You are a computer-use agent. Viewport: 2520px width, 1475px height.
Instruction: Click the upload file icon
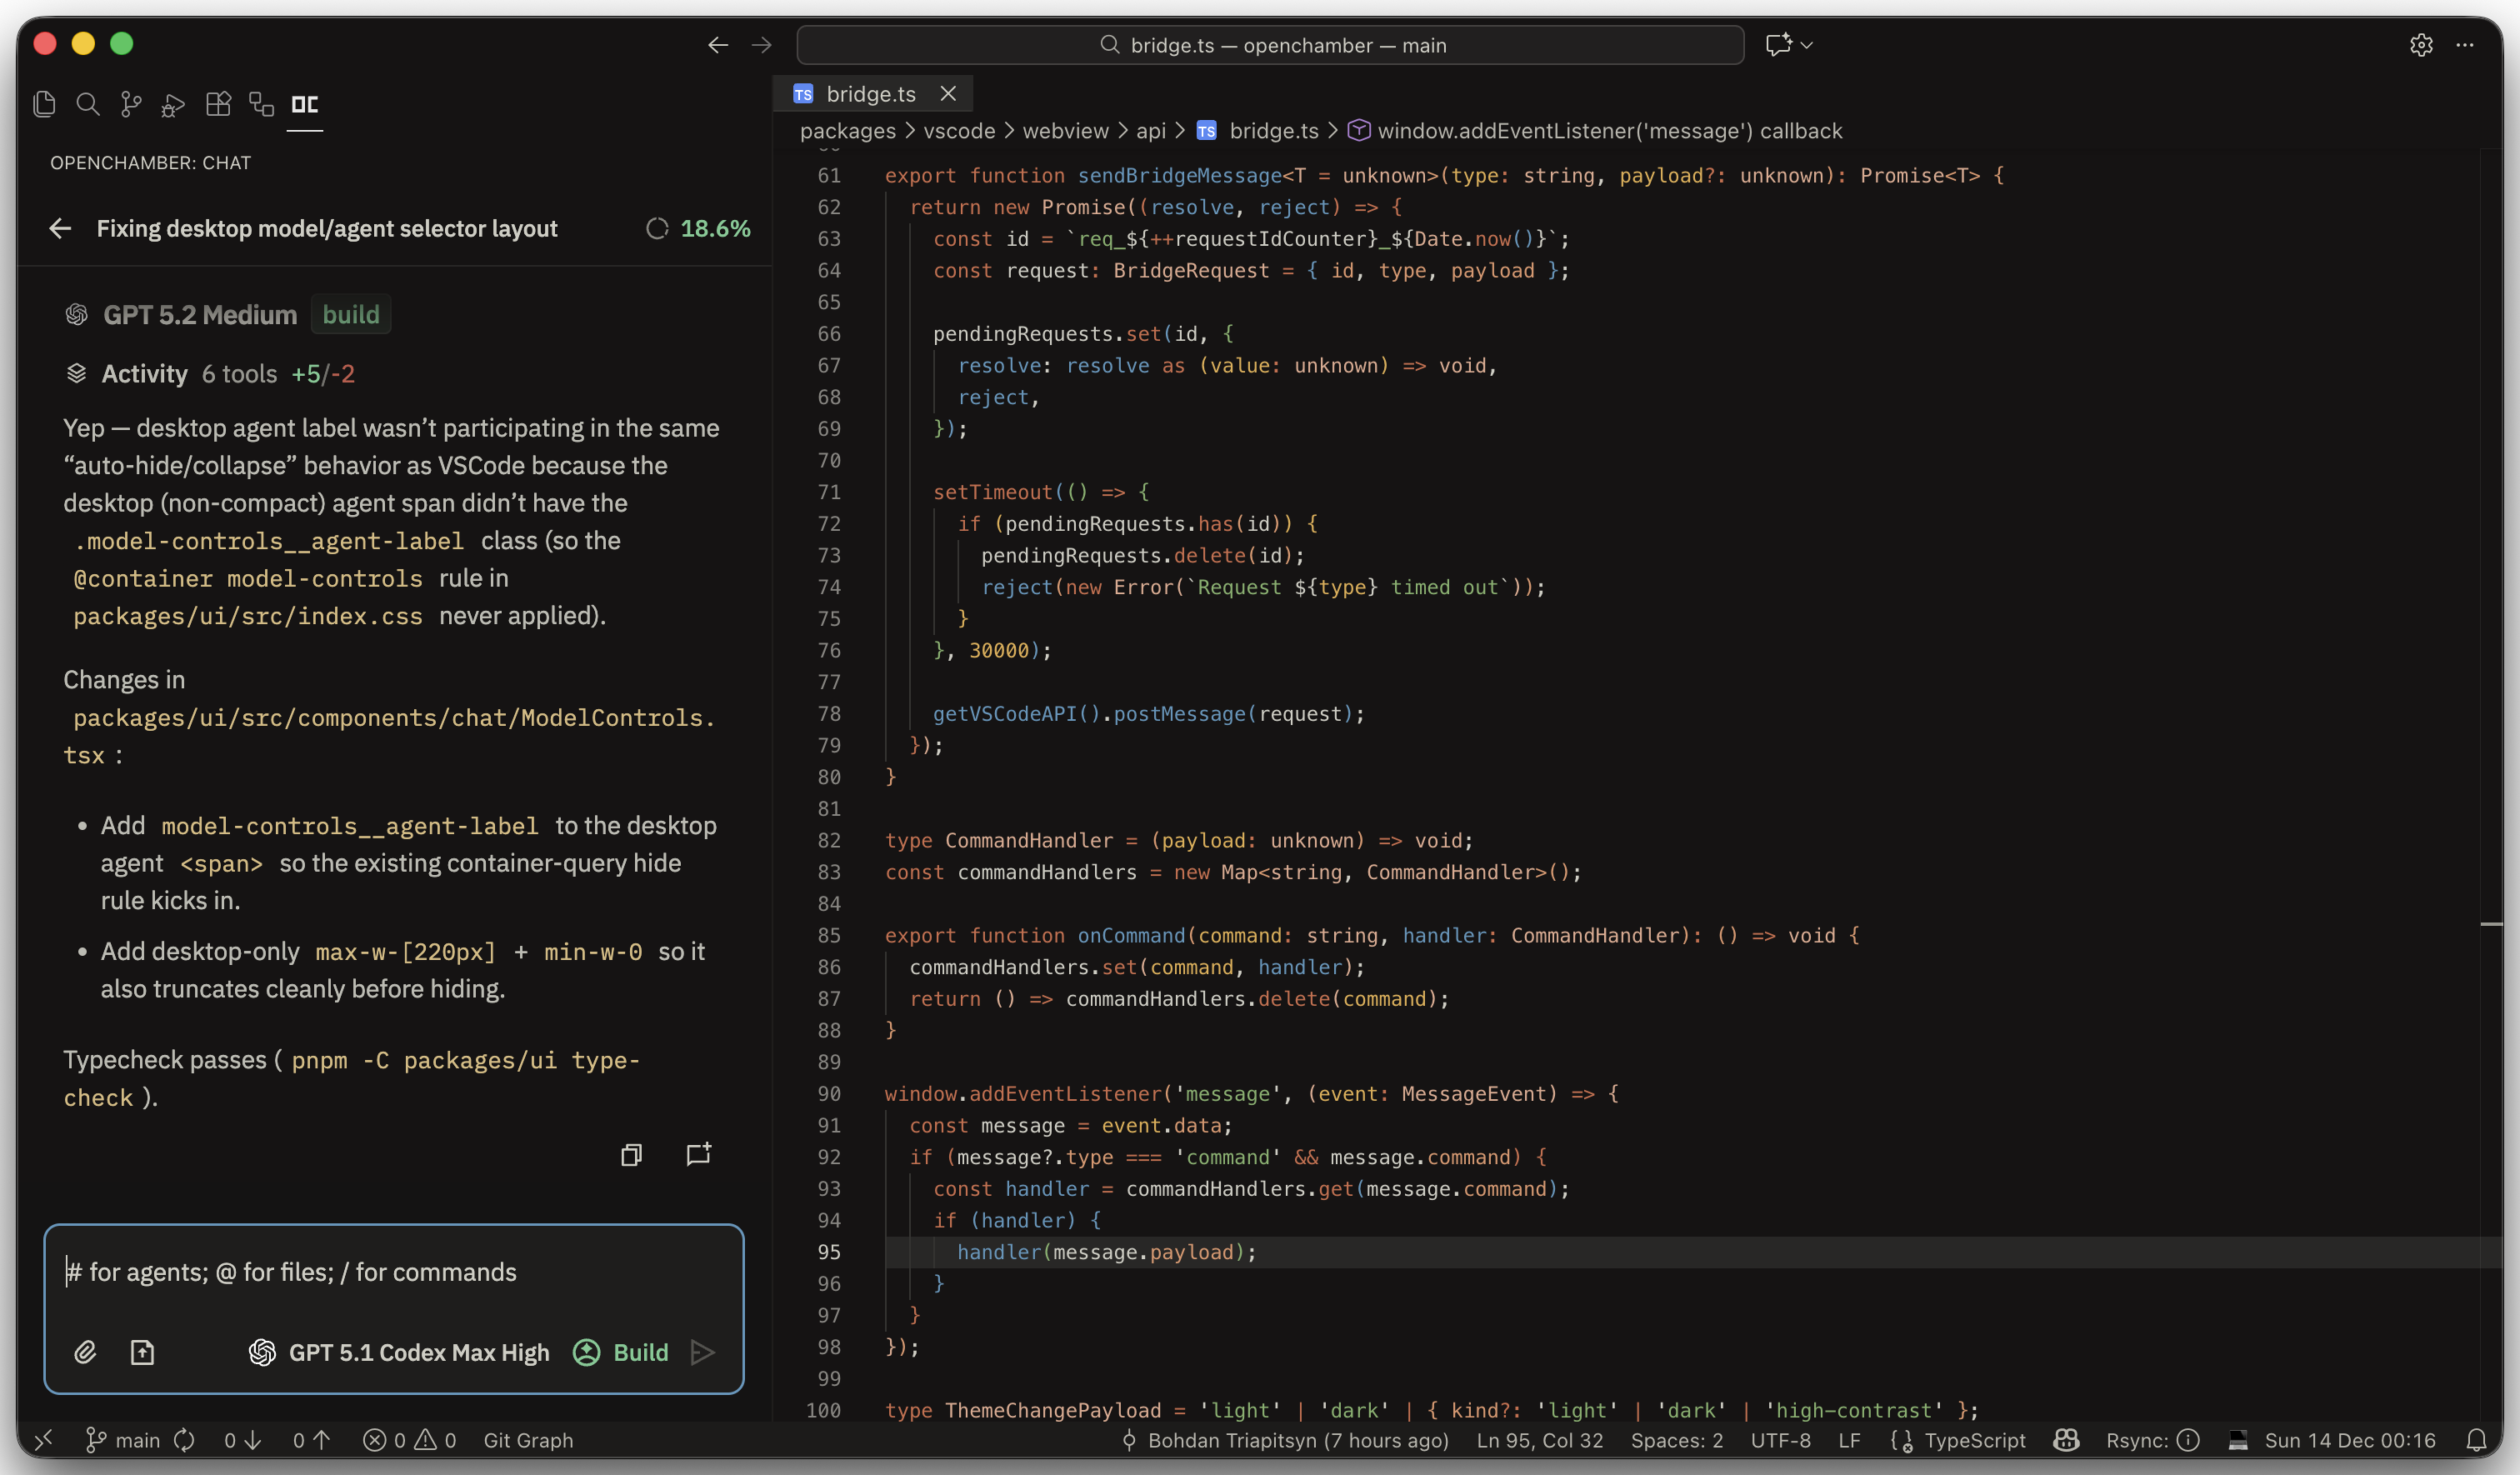pos(143,1353)
